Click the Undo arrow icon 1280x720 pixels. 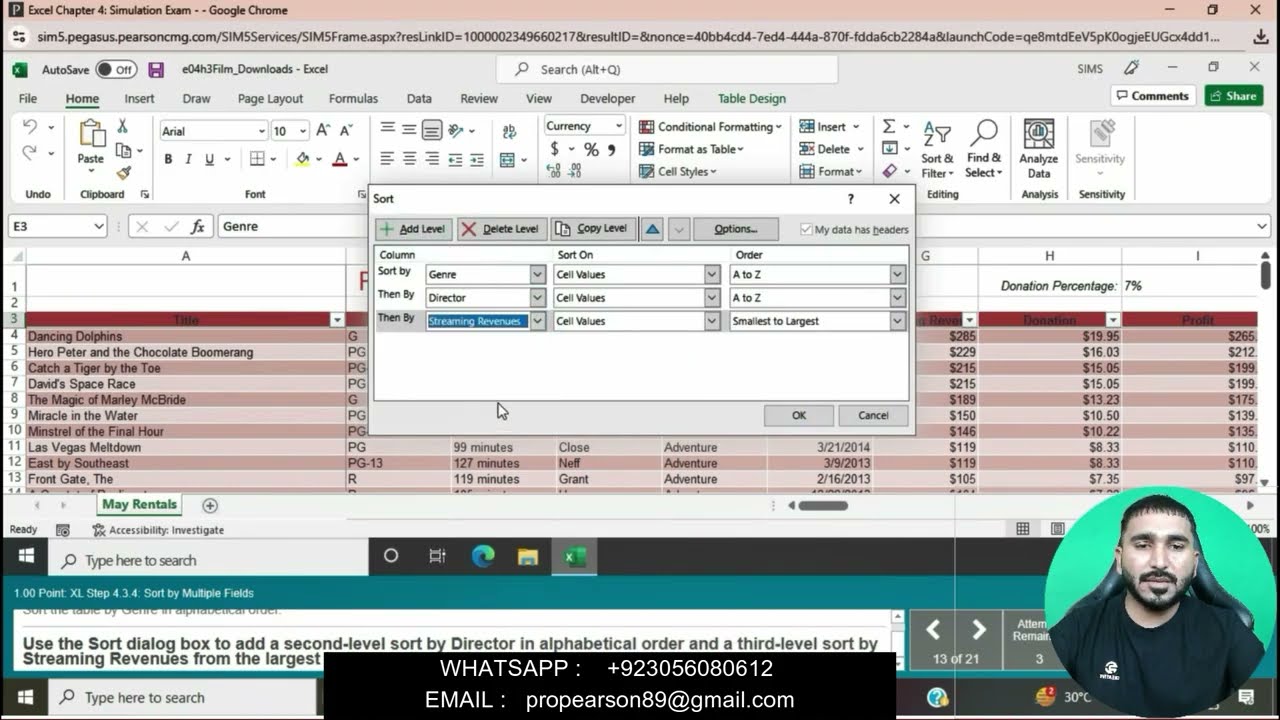pyautogui.click(x=30, y=127)
